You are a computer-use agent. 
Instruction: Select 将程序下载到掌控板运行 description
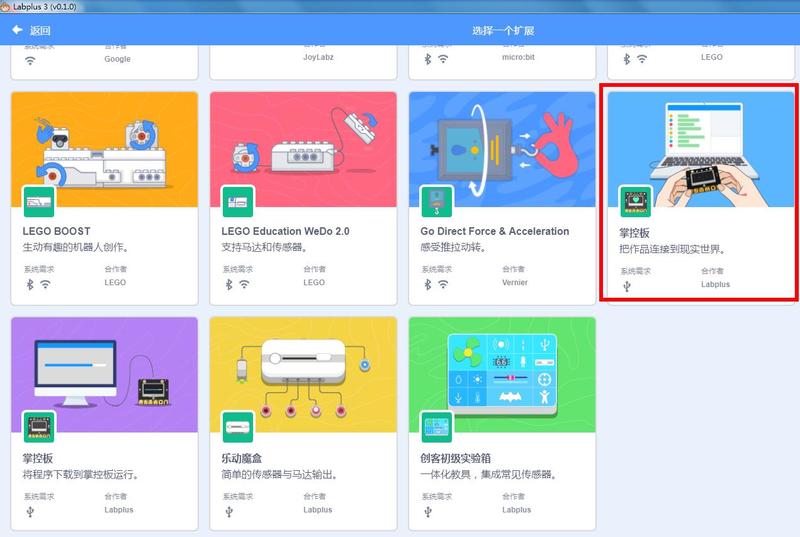tap(81, 475)
